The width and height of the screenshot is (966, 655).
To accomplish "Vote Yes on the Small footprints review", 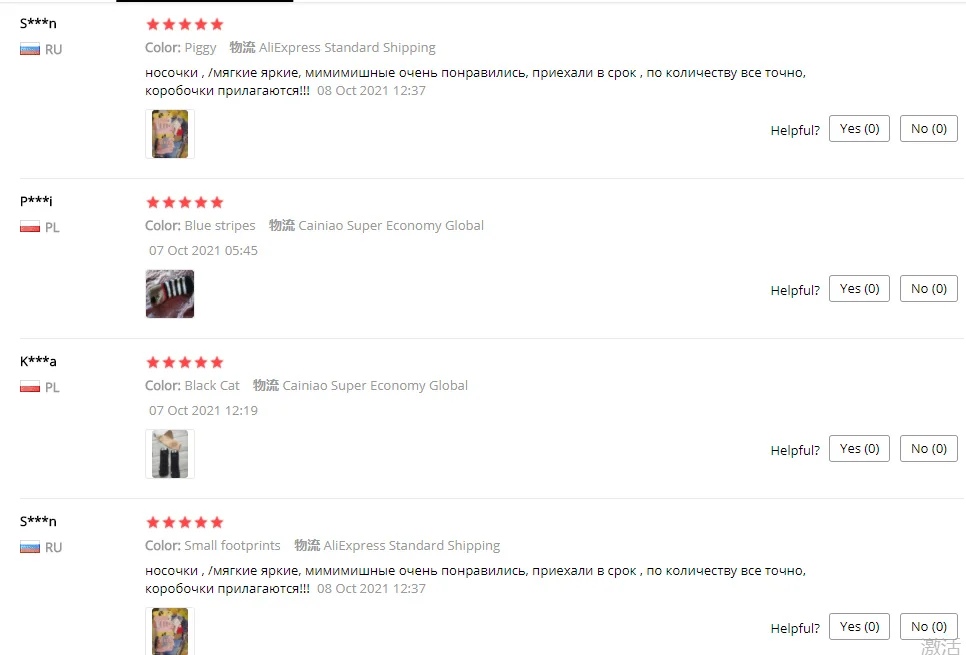I will (x=859, y=627).
